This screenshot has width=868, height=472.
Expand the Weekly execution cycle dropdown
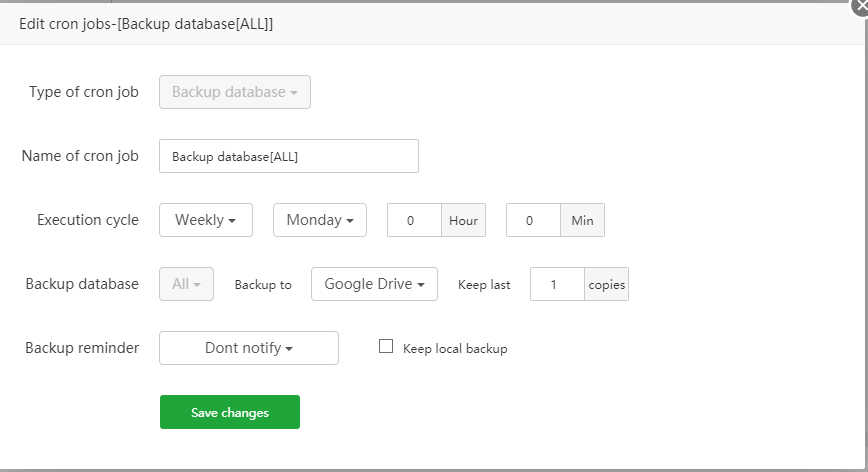(x=206, y=220)
